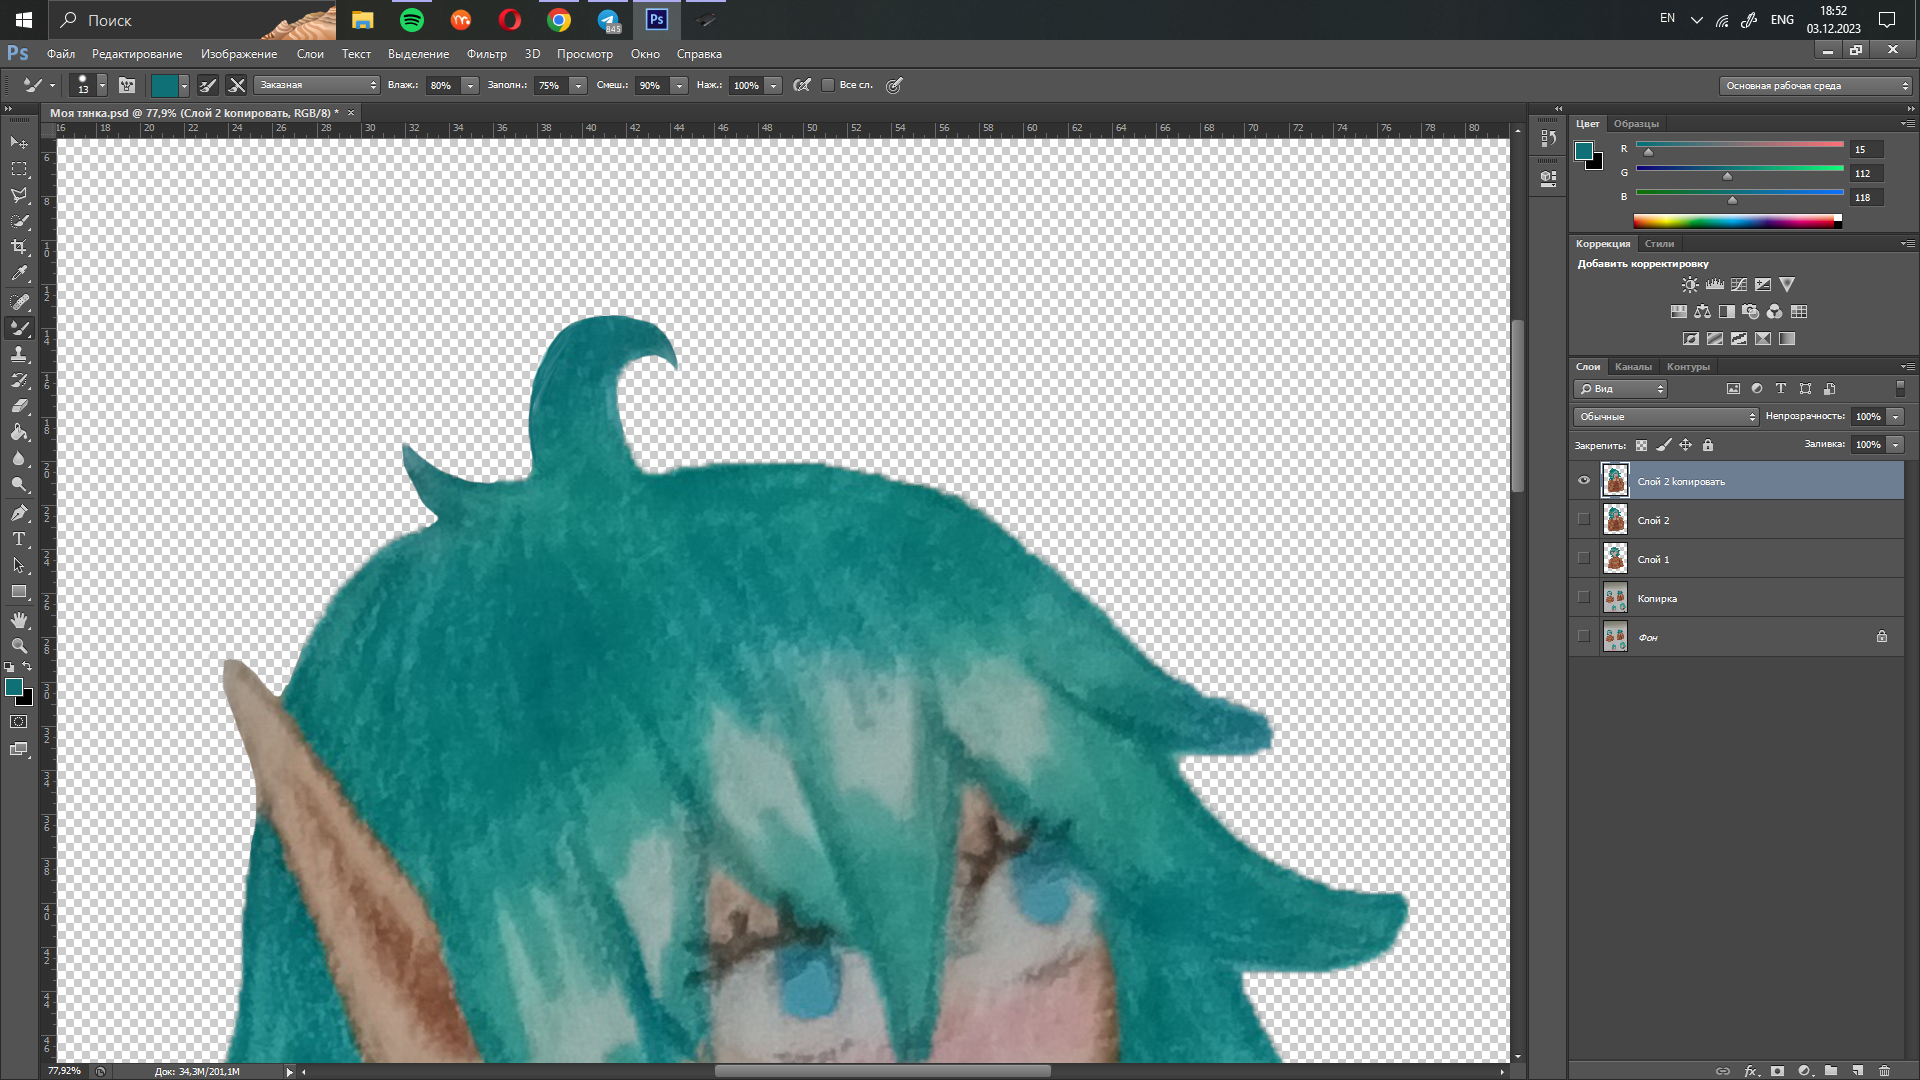This screenshot has height=1080, width=1920.
Task: Open the Вид layer filter dropdown
Action: 1621,389
